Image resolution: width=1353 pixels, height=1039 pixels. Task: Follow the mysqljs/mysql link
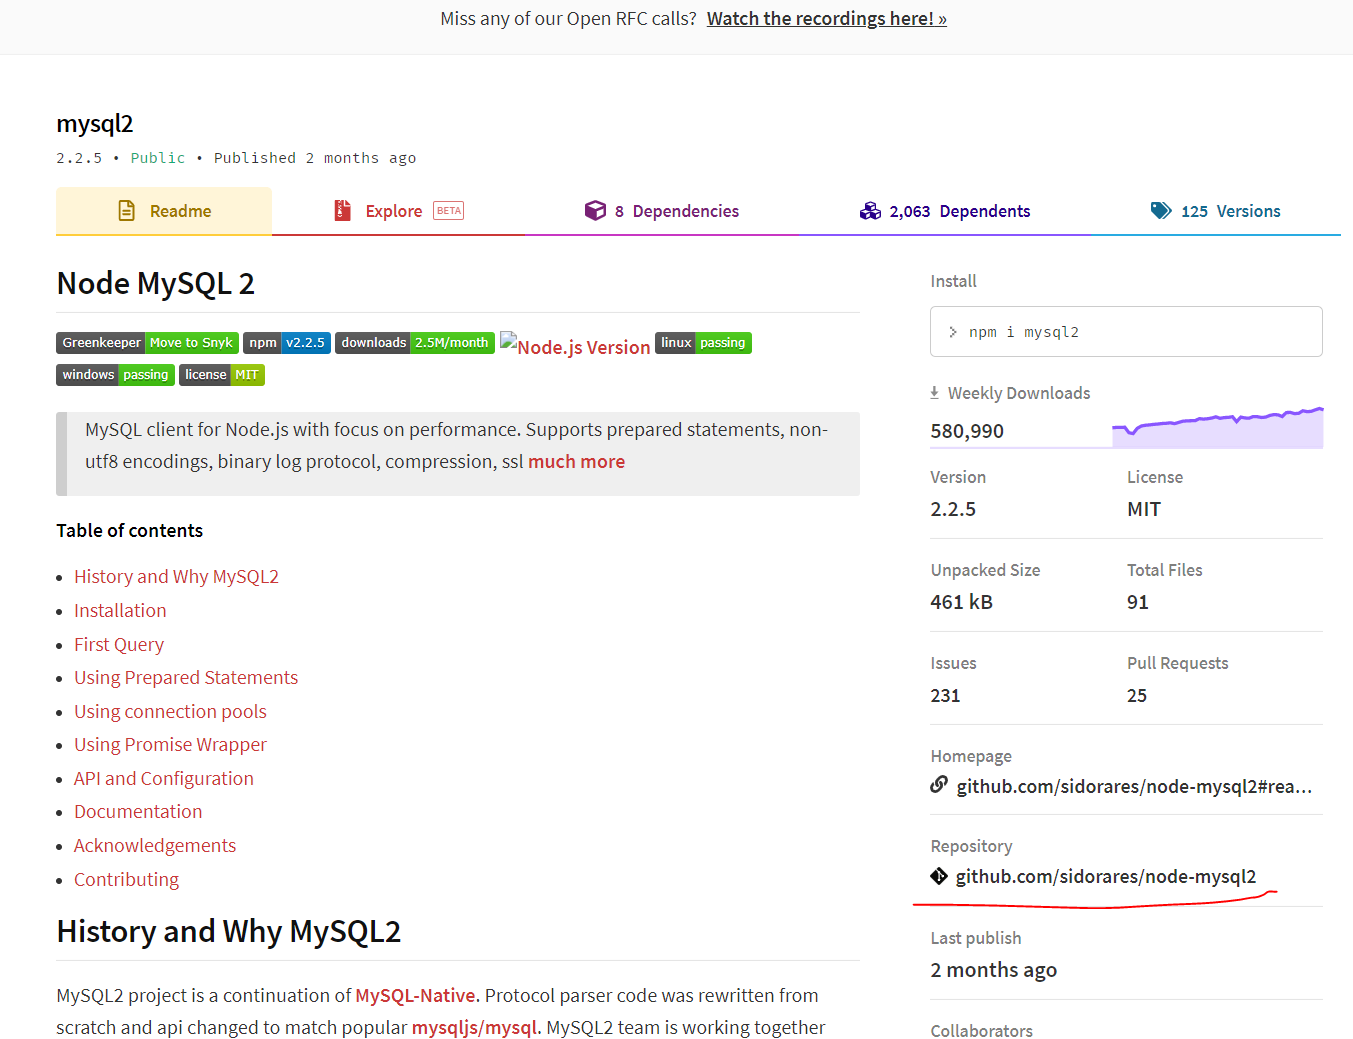tap(474, 1027)
